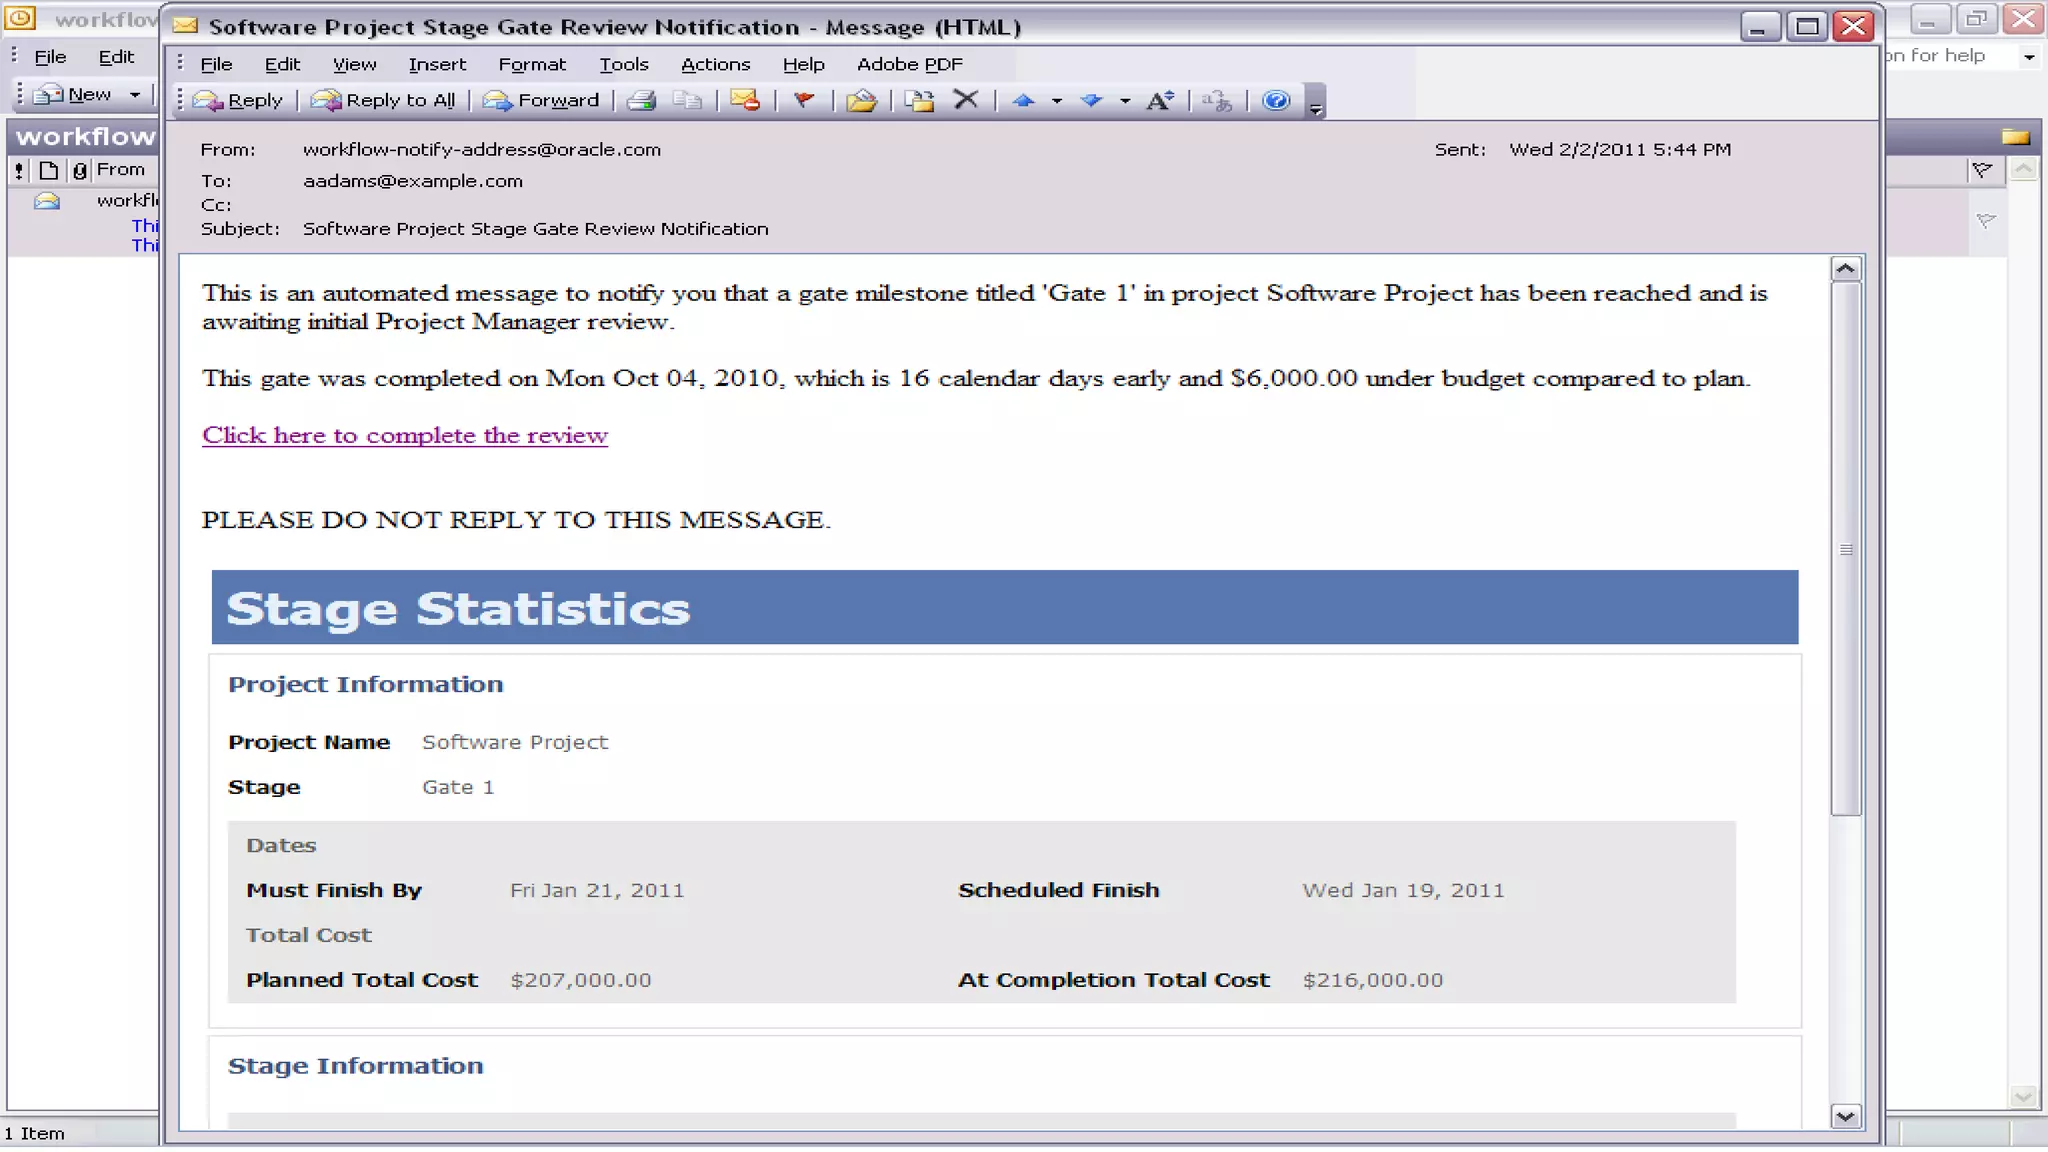The width and height of the screenshot is (2048, 1152).
Task: Open the Help menu
Action: coord(803,64)
